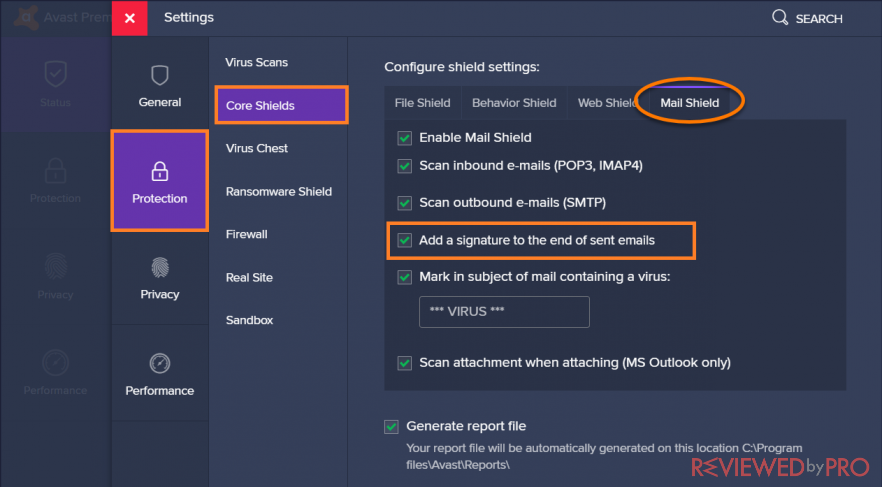The height and width of the screenshot is (487, 882).
Task: Click the Performance gauge icon
Action: pos(160,363)
